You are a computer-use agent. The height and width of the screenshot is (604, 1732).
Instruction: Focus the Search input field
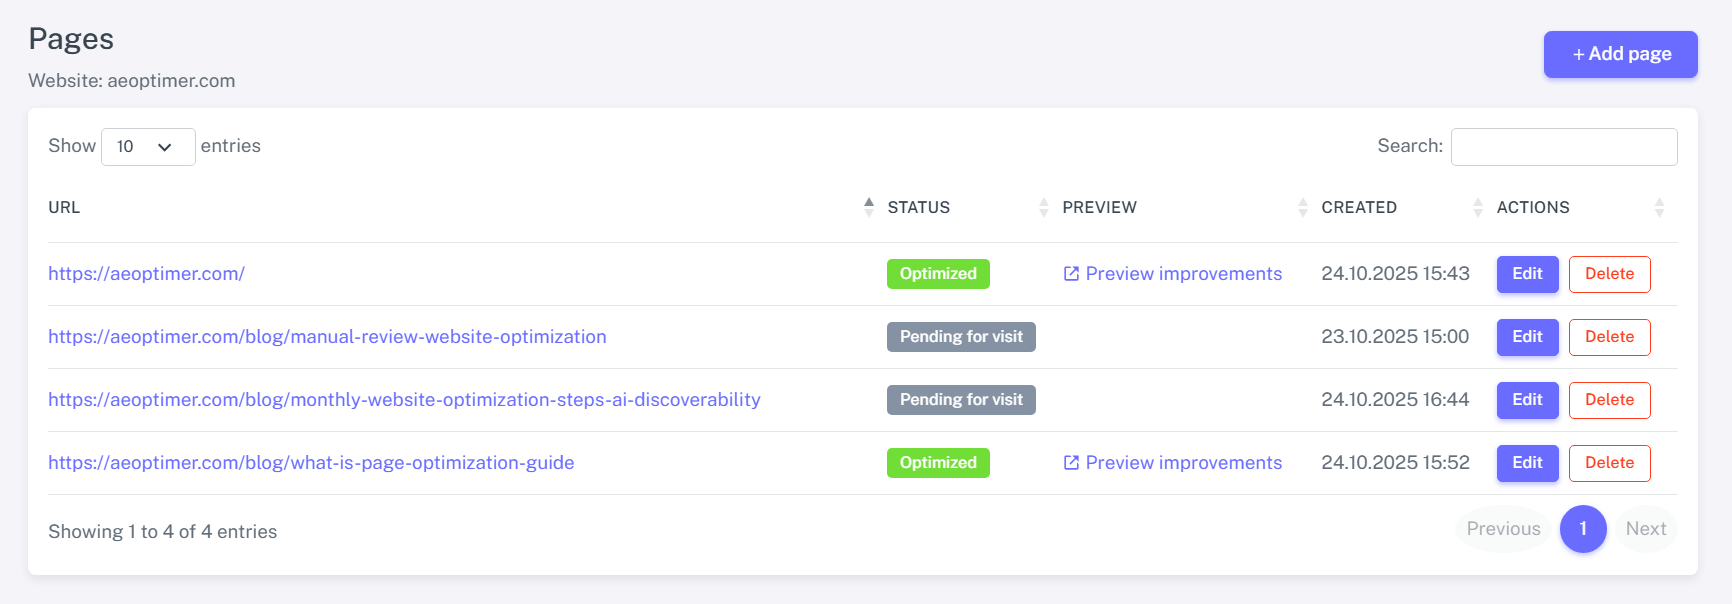[x=1563, y=147]
